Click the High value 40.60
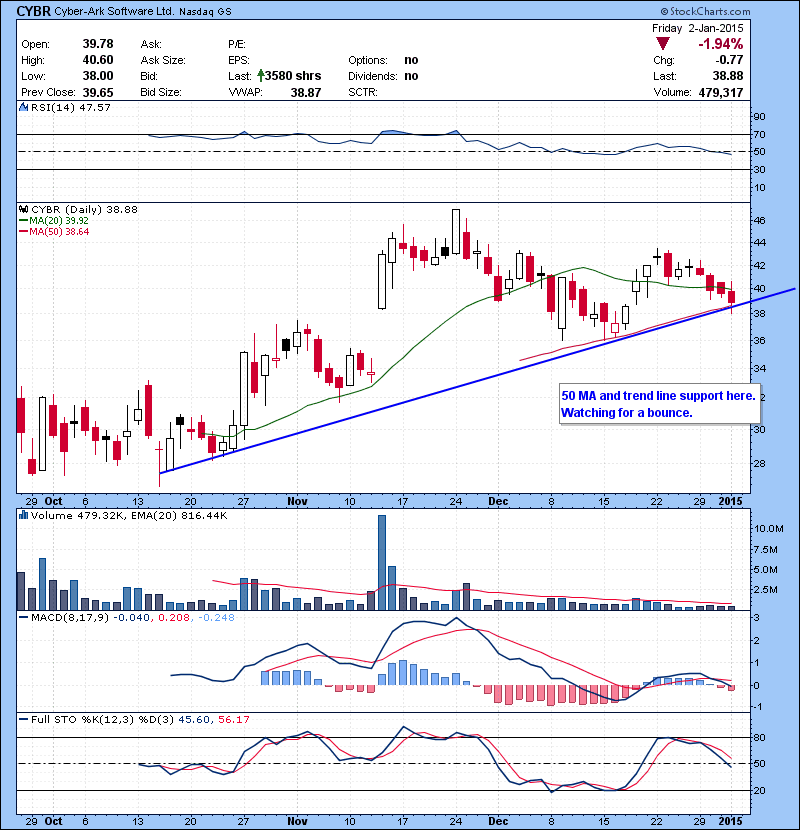This screenshot has width=800, height=830. click(x=98, y=60)
